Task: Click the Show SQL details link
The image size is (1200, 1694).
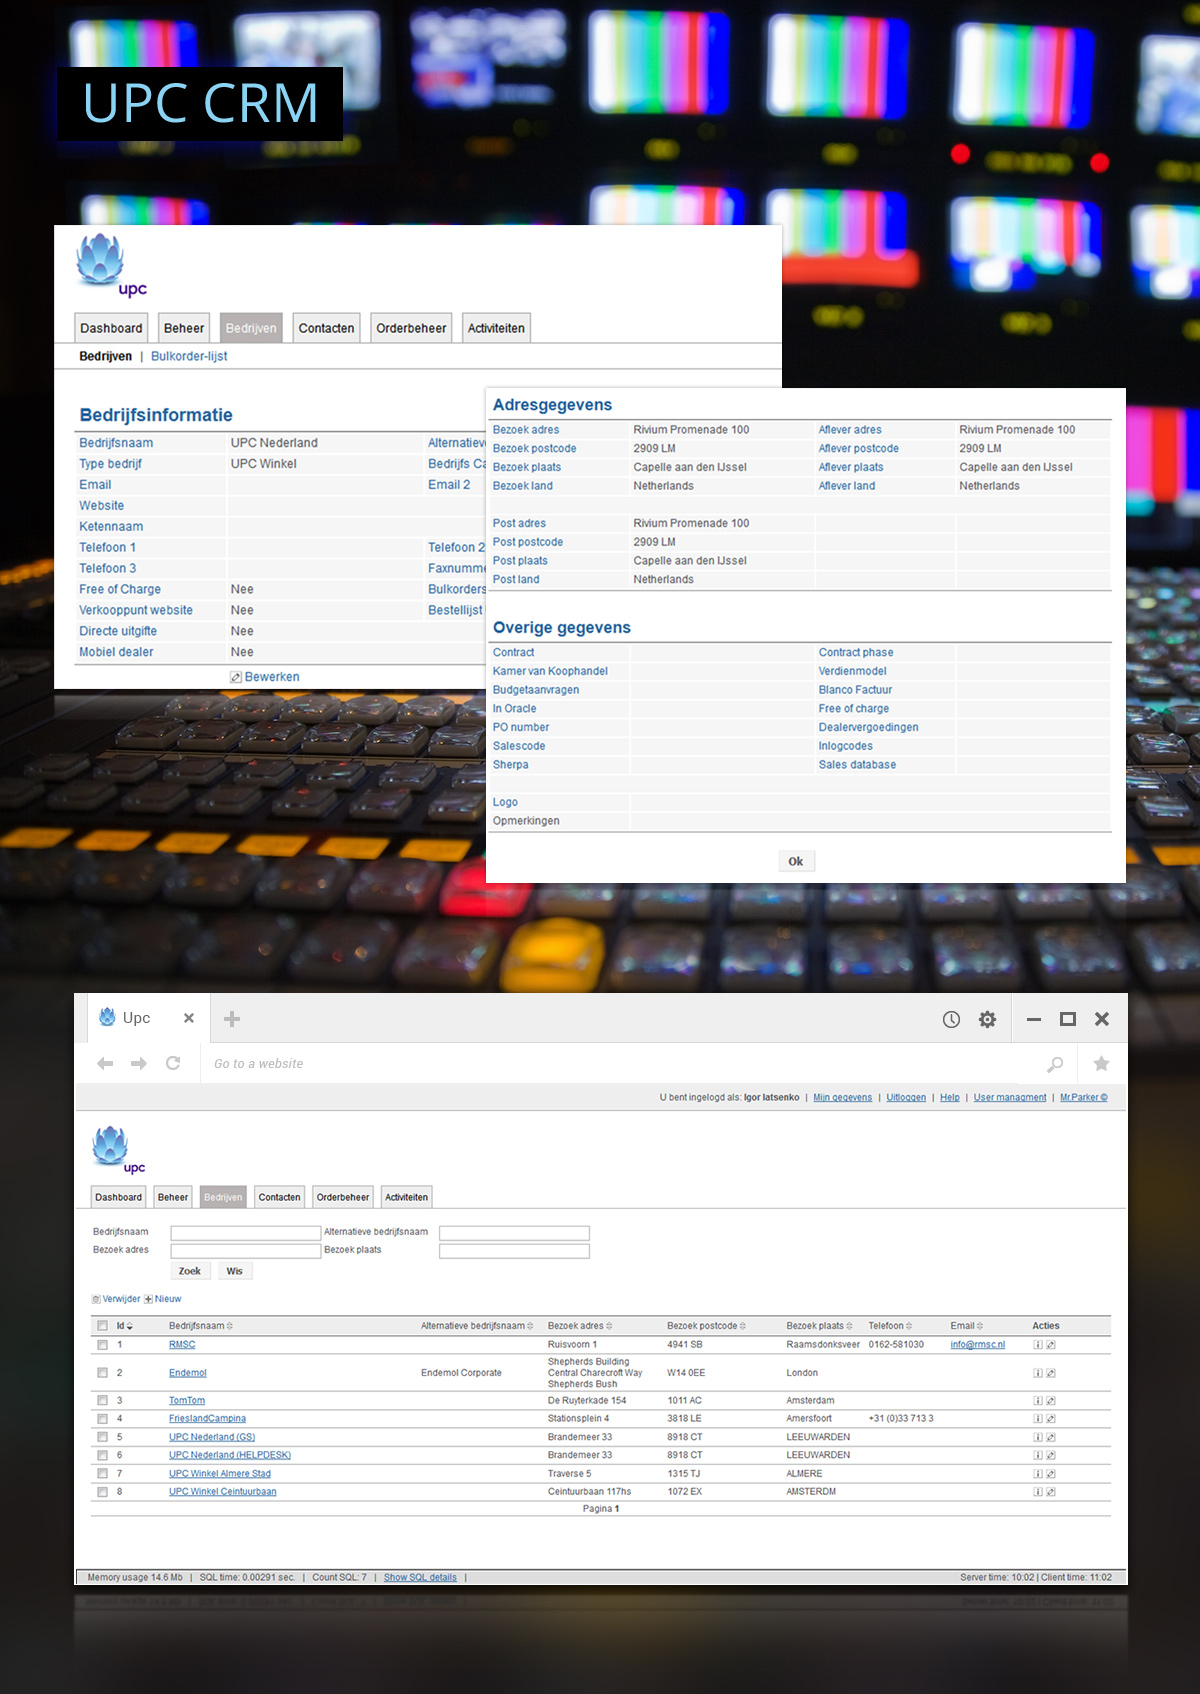Action: [x=420, y=1578]
